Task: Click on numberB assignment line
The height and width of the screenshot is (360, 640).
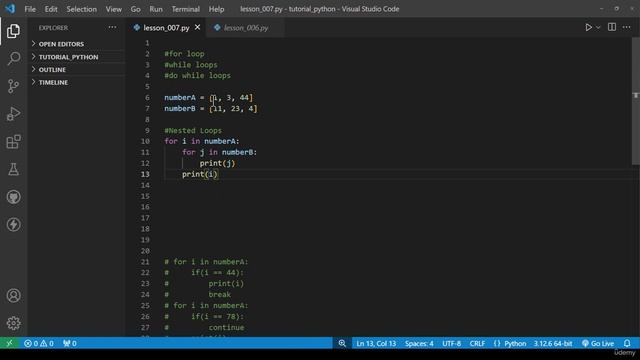Action: tap(211, 109)
